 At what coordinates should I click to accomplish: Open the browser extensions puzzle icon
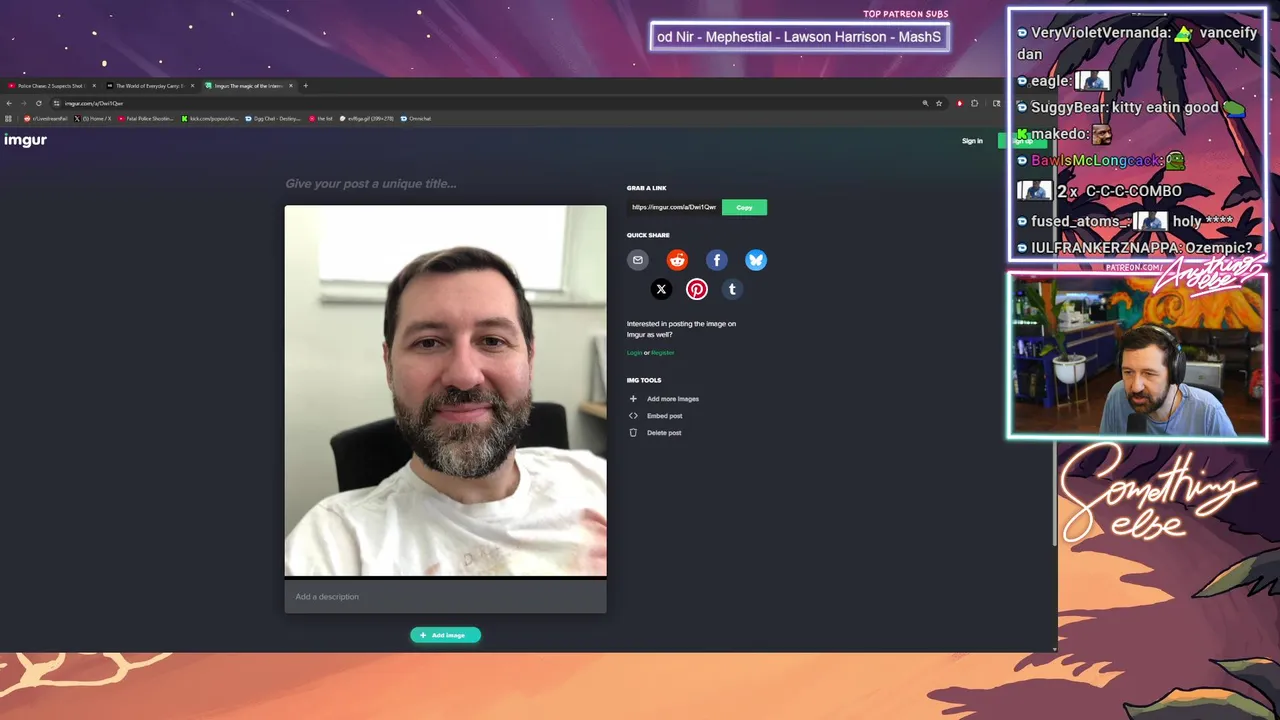pyautogui.click(x=975, y=103)
